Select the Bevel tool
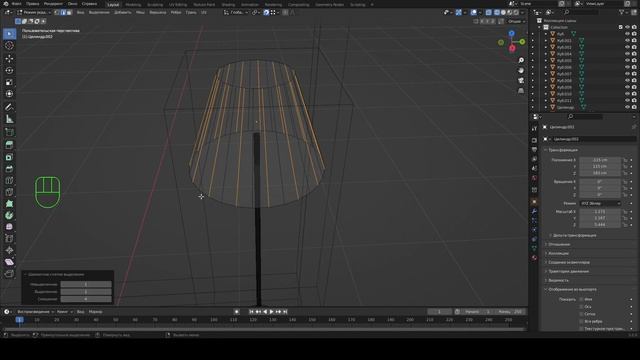Screen dimensions: 640x360 coord(9,169)
